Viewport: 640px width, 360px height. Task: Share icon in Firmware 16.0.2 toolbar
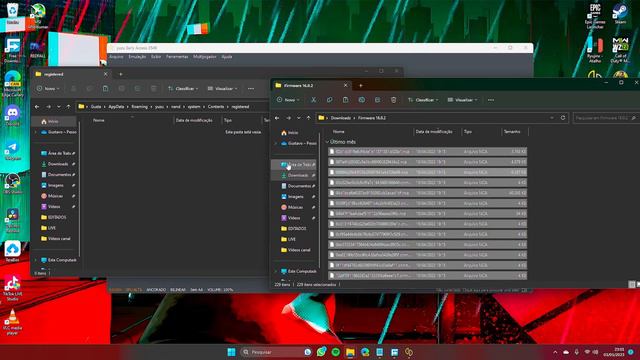pyautogui.click(x=378, y=100)
